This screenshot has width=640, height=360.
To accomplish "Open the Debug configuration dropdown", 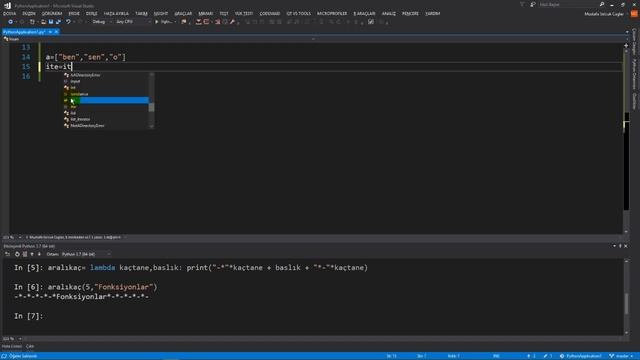I will click(x=101, y=22).
